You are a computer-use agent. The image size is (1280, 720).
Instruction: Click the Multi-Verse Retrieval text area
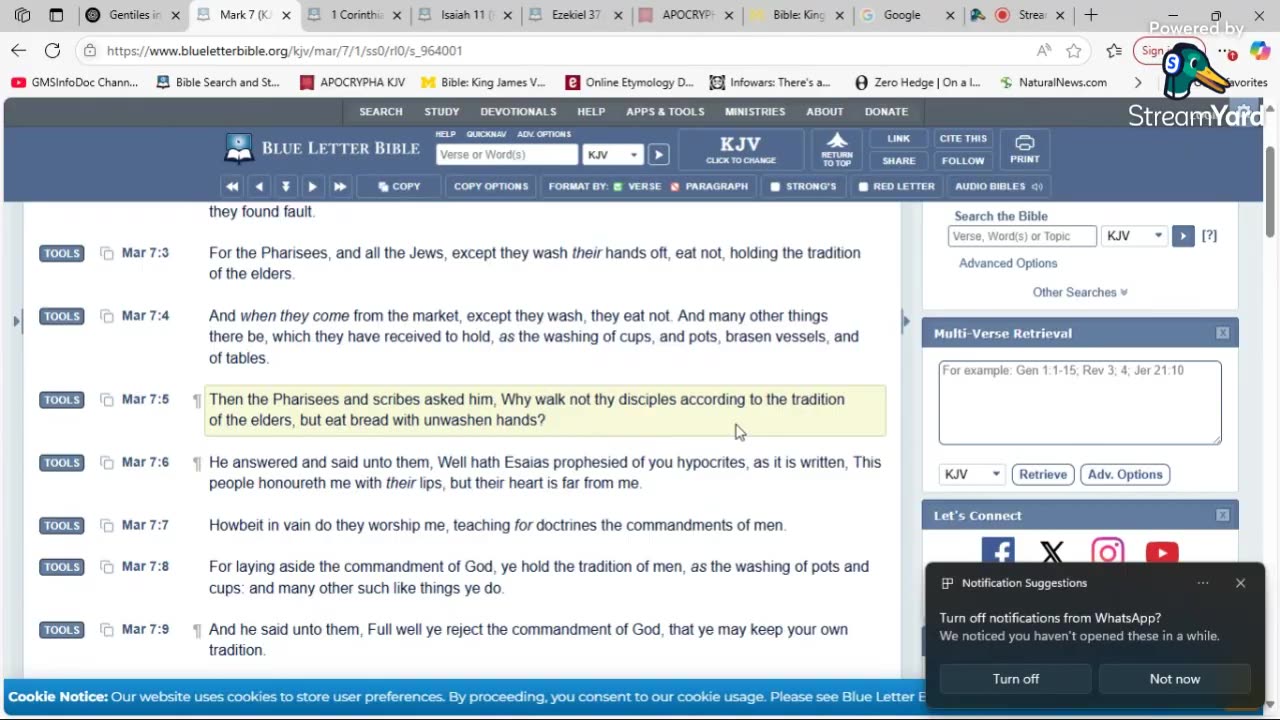(x=1080, y=402)
